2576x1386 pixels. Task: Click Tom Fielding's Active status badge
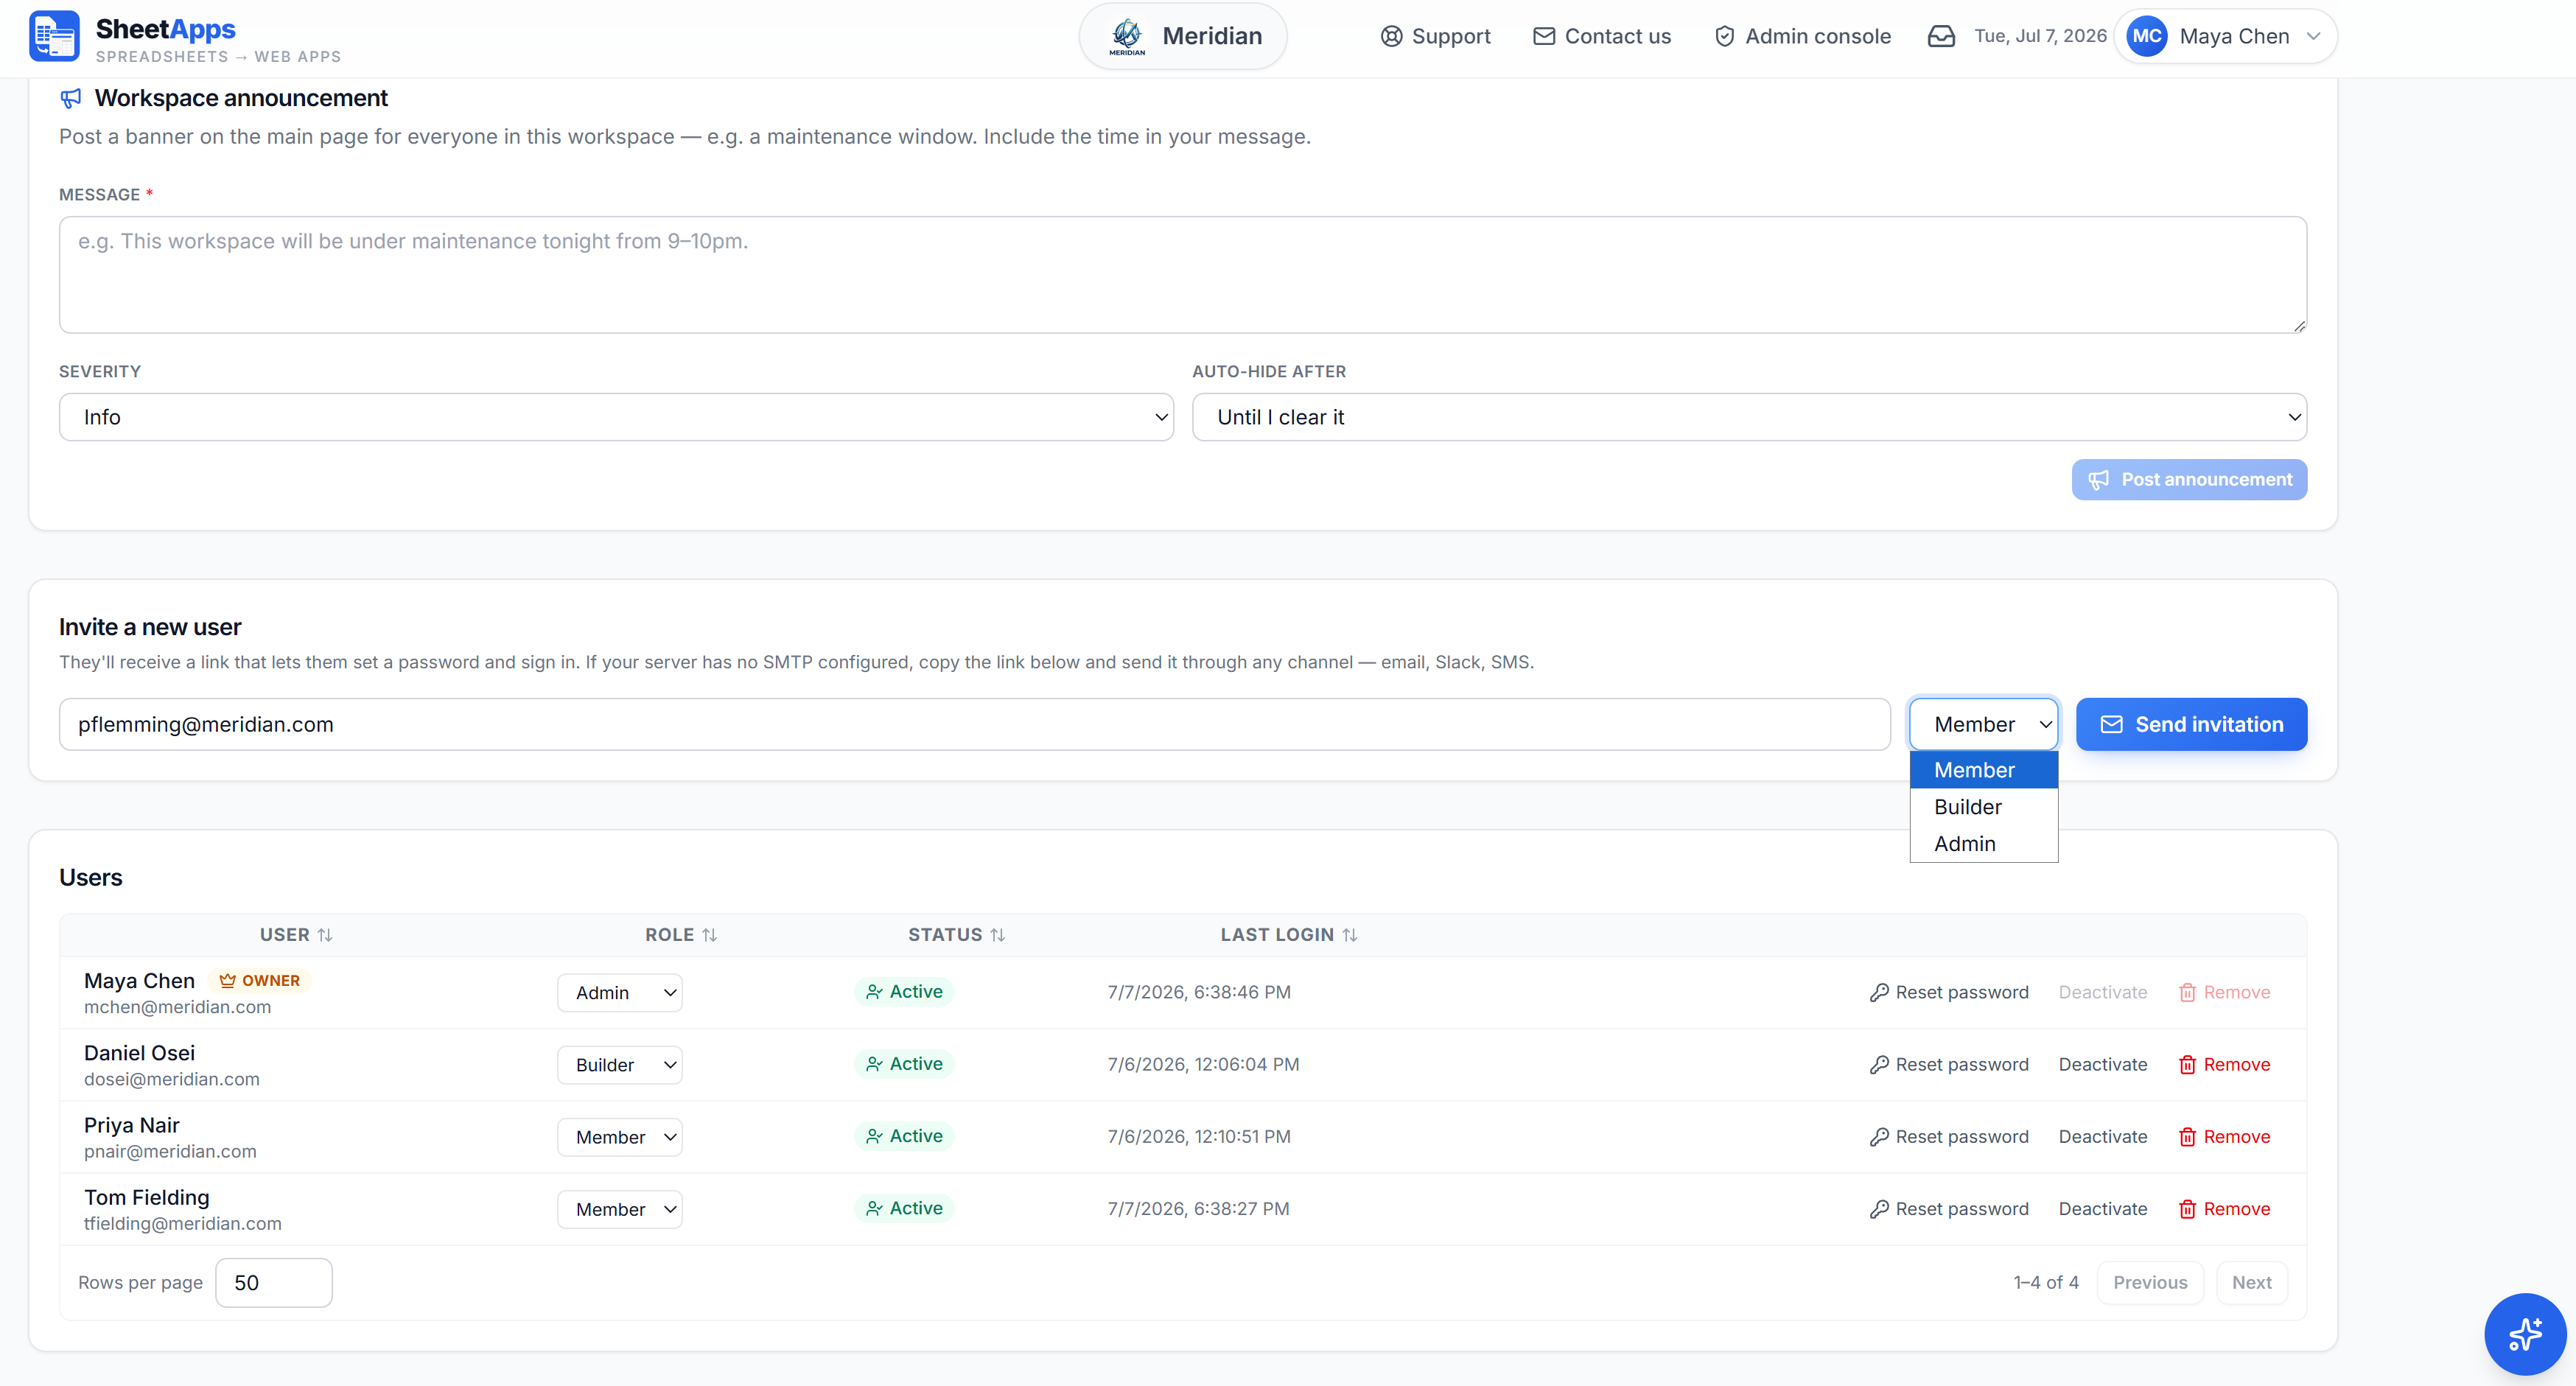click(x=904, y=1208)
